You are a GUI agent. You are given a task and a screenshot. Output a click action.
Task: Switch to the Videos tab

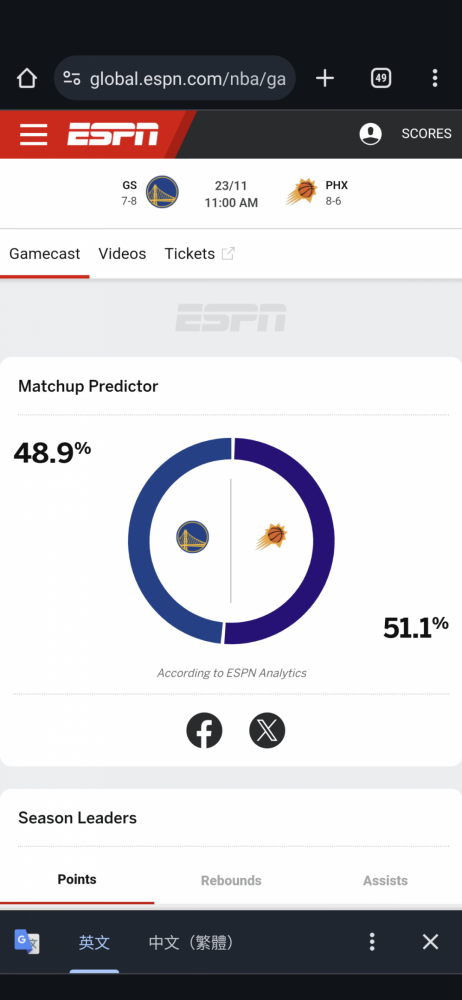pos(122,254)
